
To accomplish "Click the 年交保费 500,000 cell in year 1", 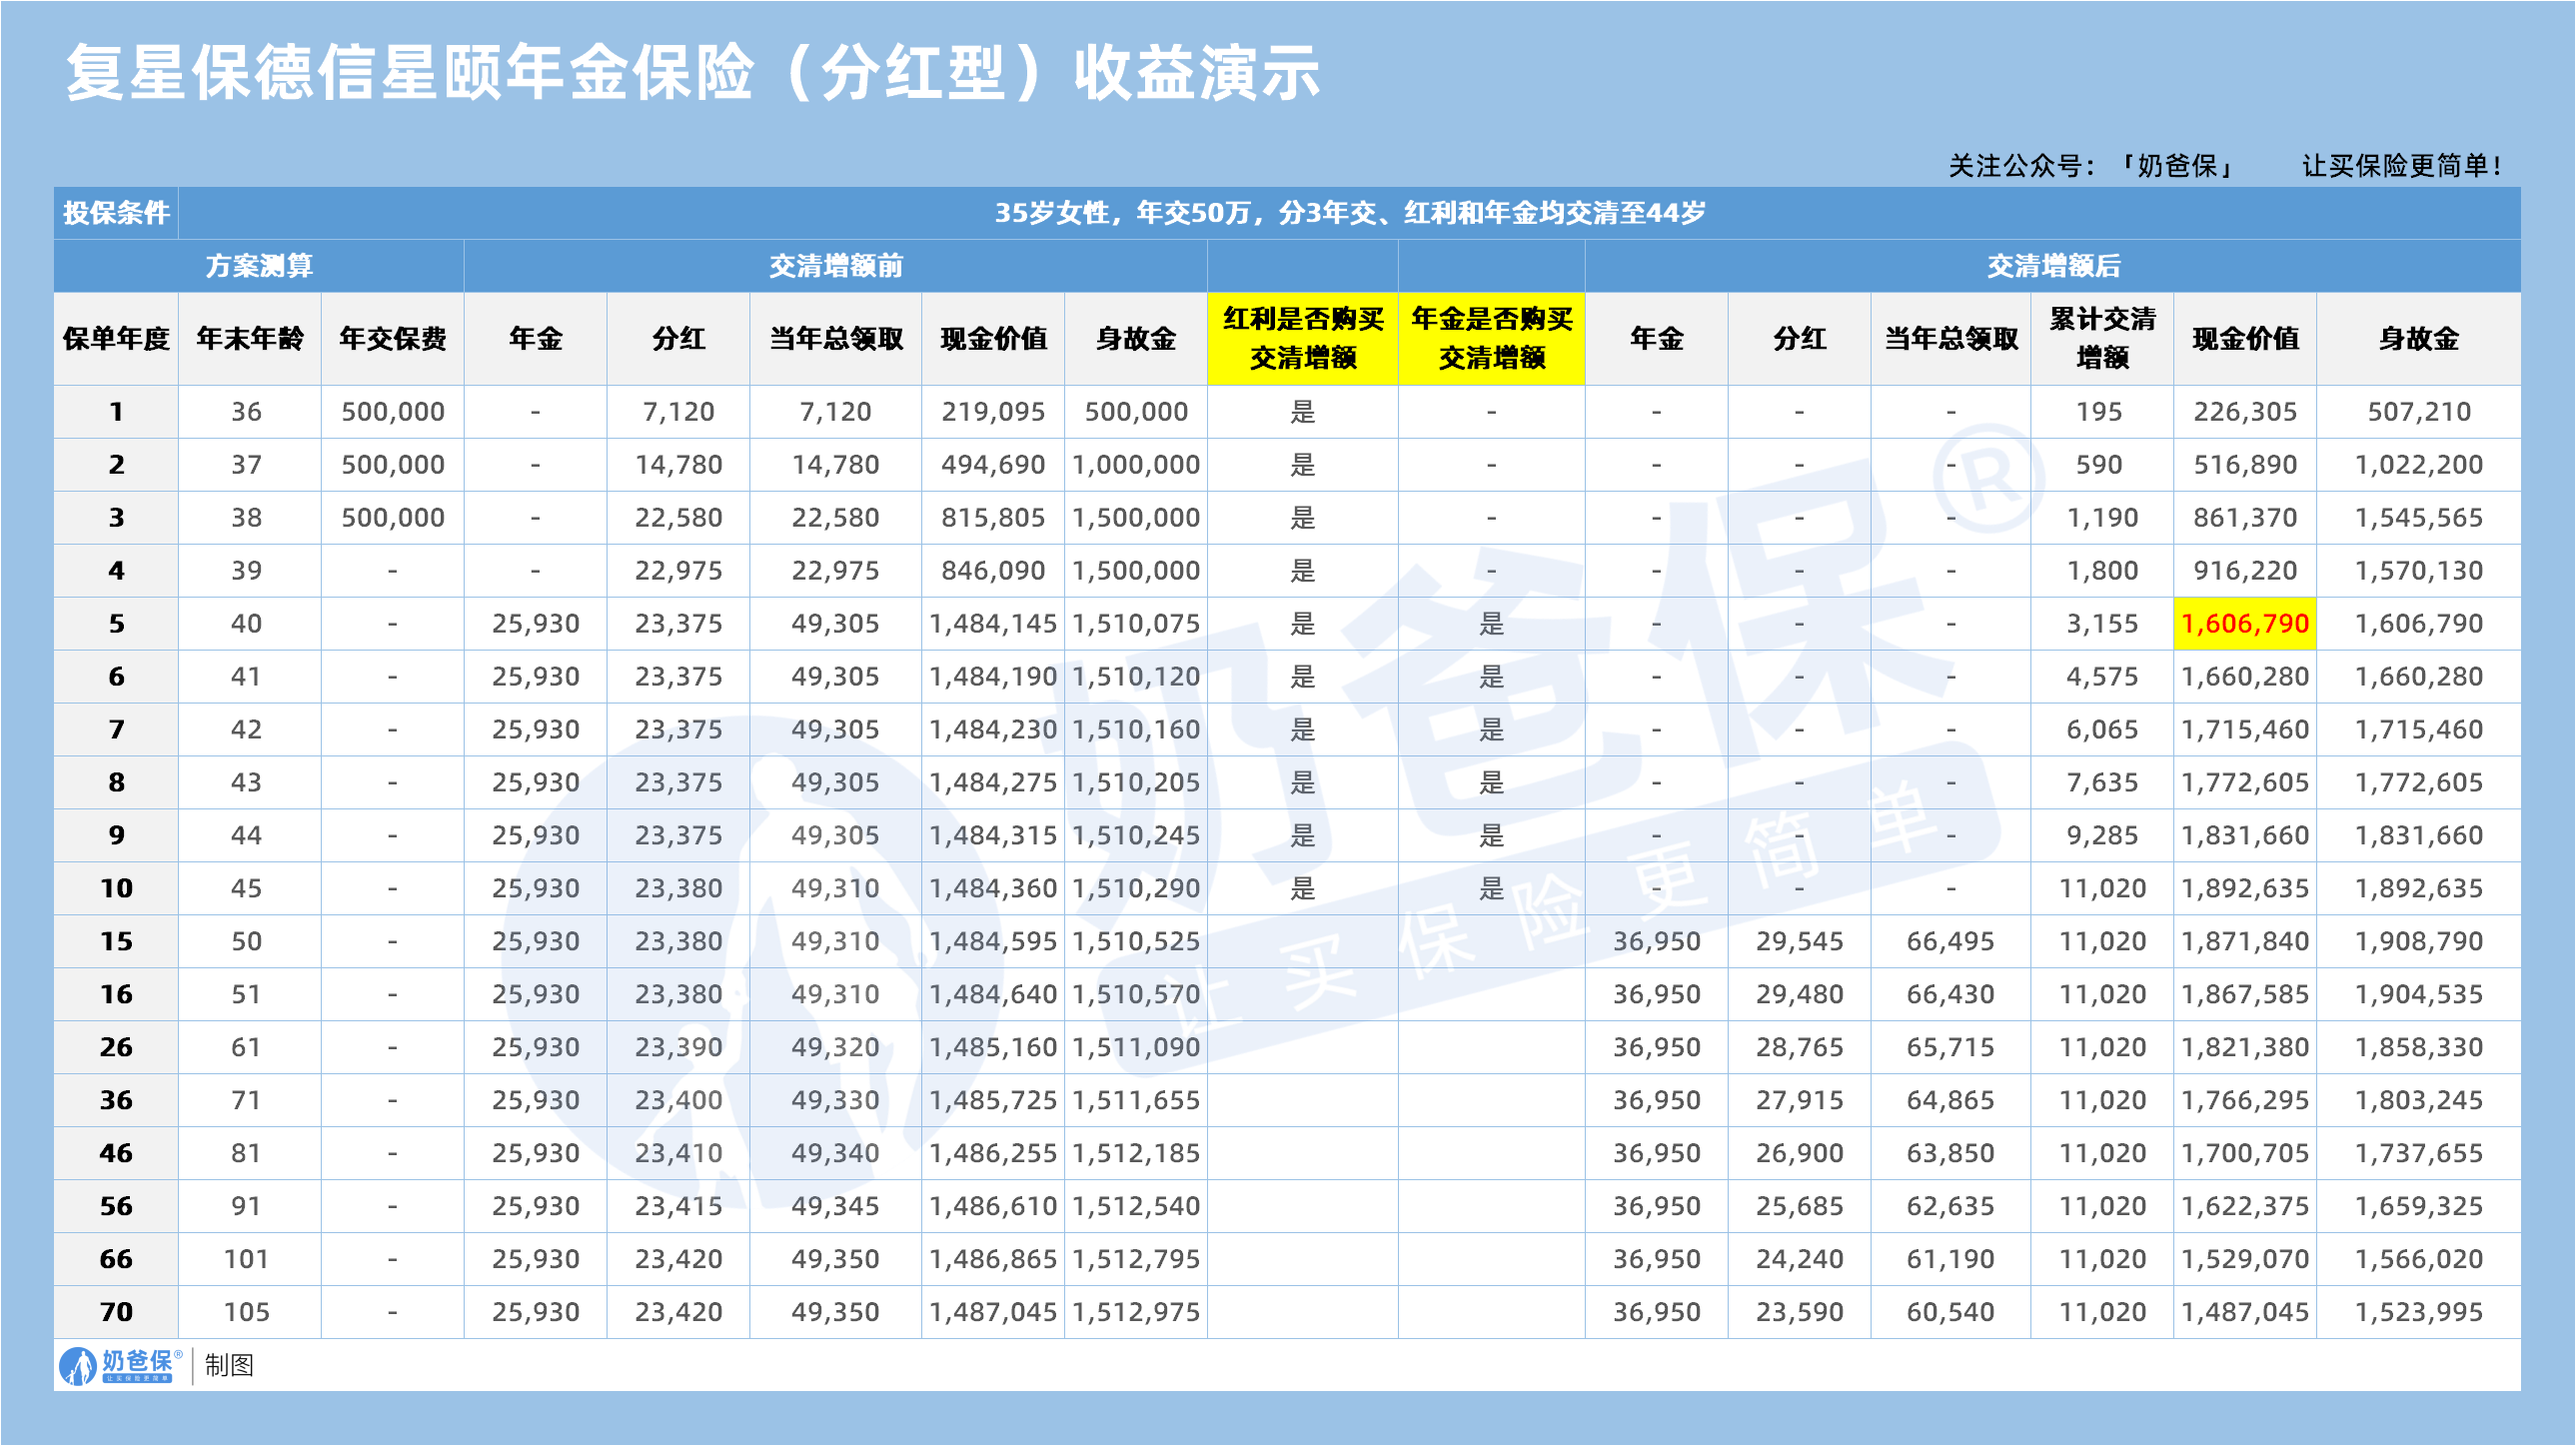I will [392, 412].
